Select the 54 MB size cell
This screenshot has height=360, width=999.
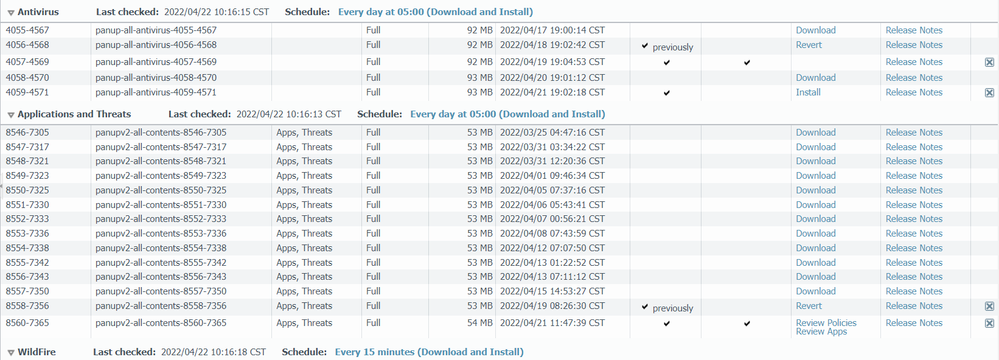pyautogui.click(x=480, y=323)
